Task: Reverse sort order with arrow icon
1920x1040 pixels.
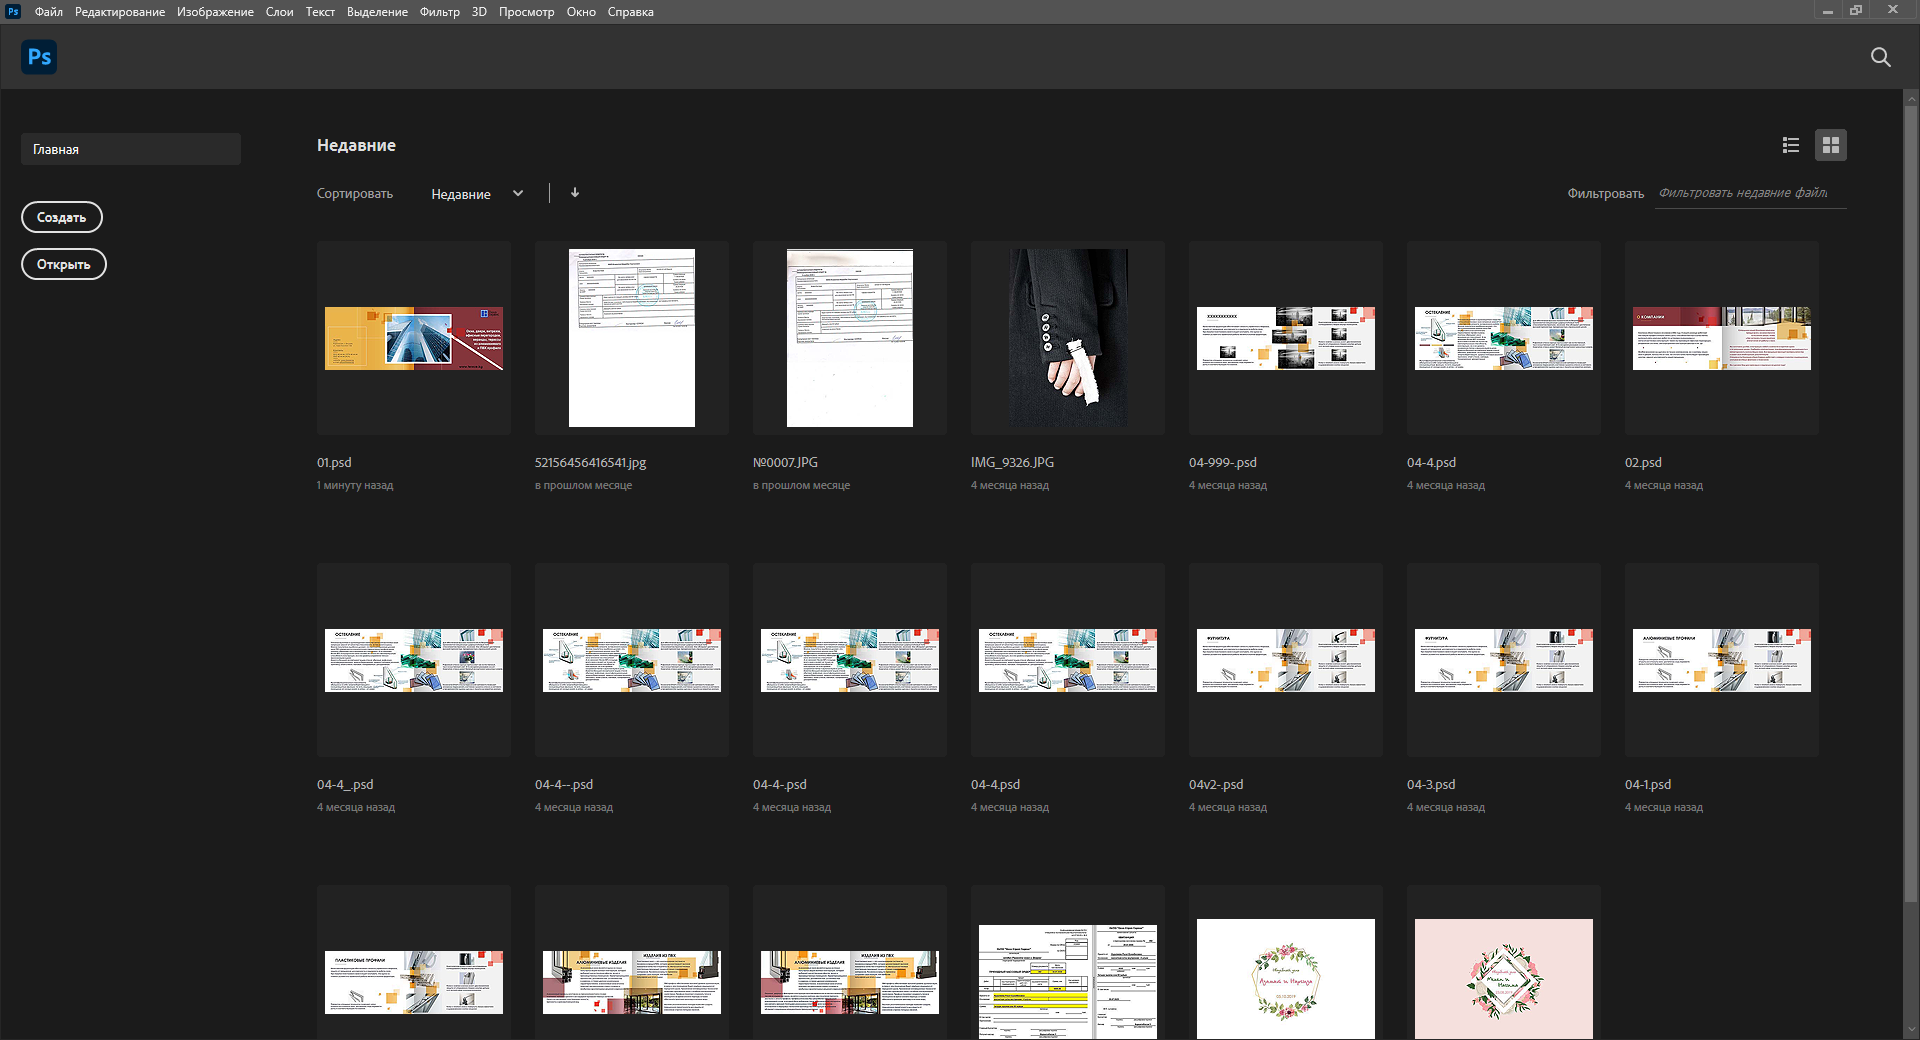Action: pyautogui.click(x=575, y=193)
